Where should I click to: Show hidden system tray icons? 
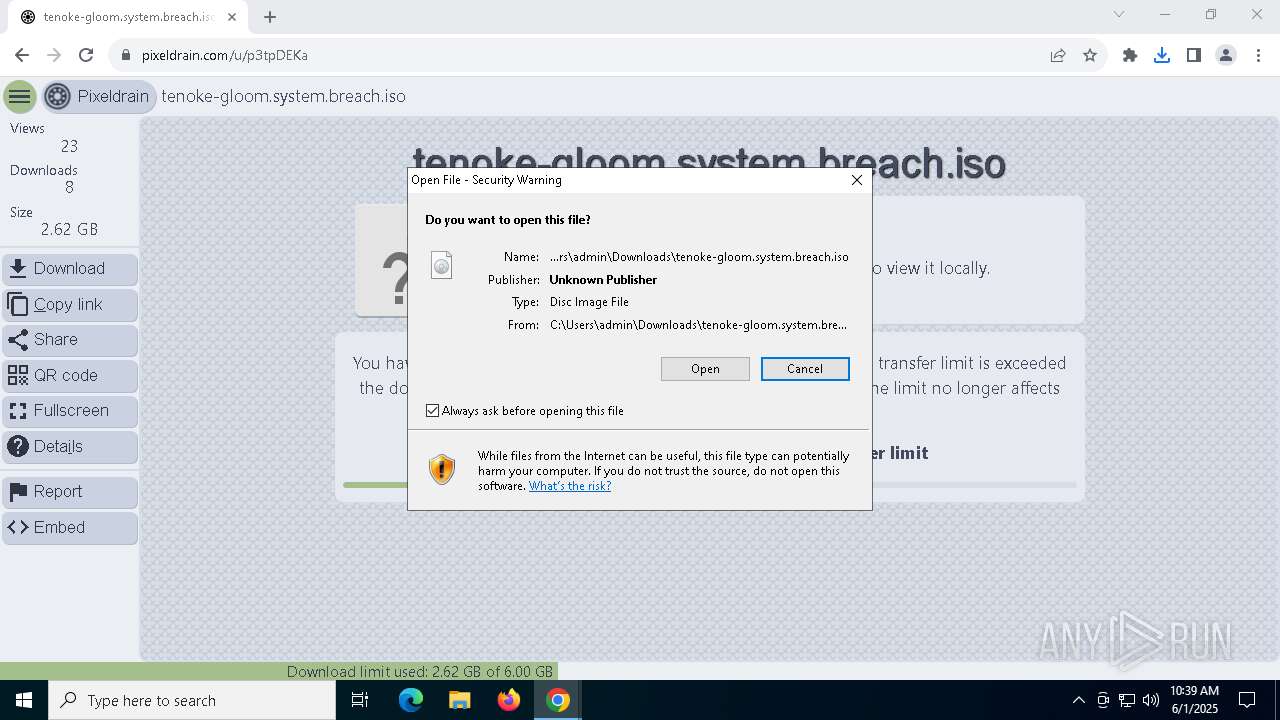(1078, 700)
